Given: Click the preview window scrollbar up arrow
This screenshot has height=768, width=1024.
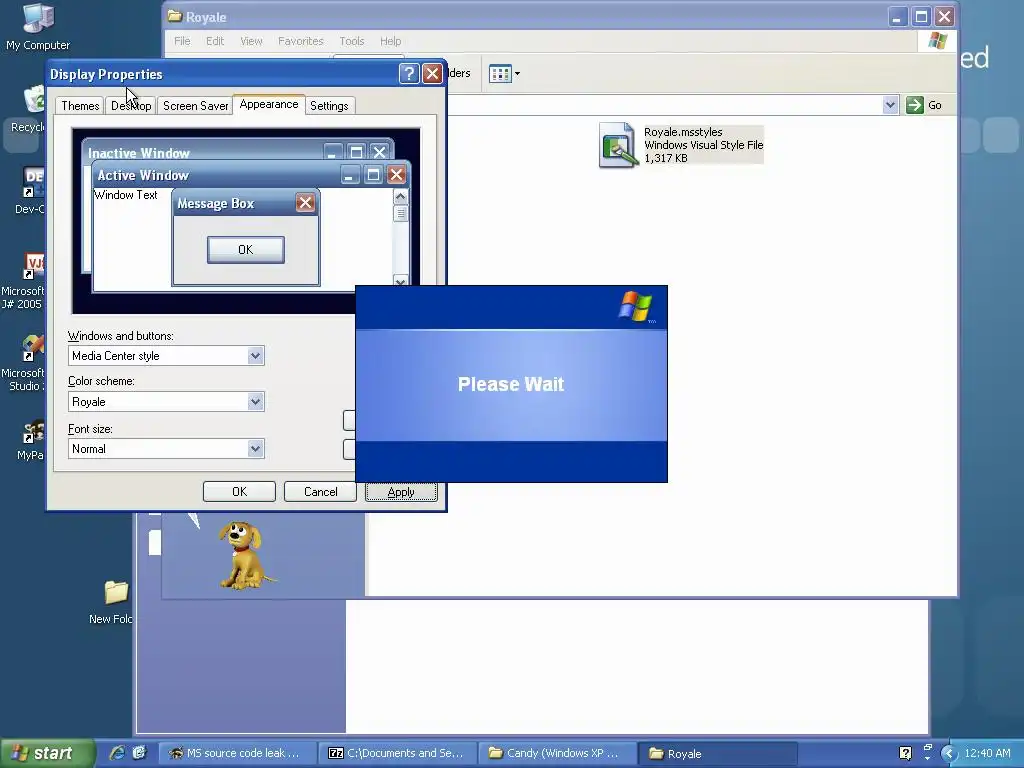Looking at the screenshot, I should point(400,196).
